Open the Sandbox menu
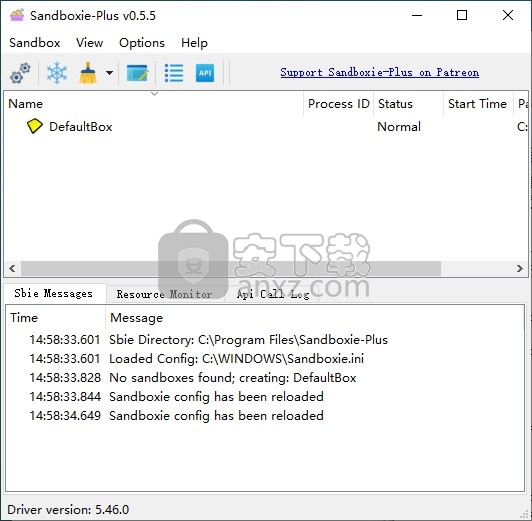 tap(35, 43)
